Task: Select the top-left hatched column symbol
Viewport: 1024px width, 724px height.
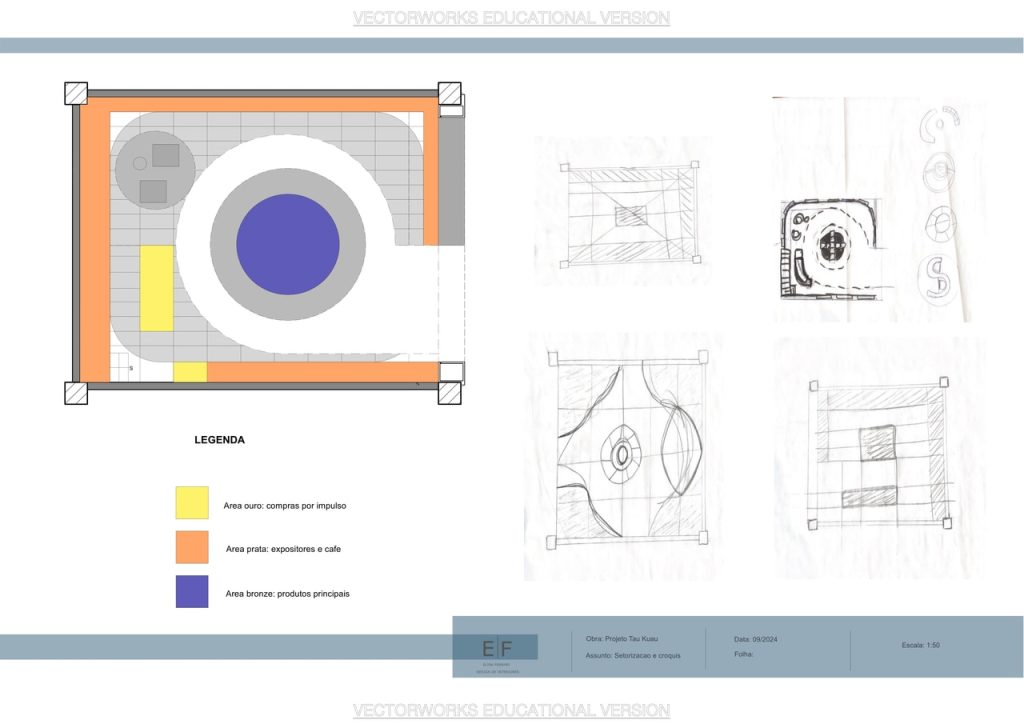Action: coord(76,92)
